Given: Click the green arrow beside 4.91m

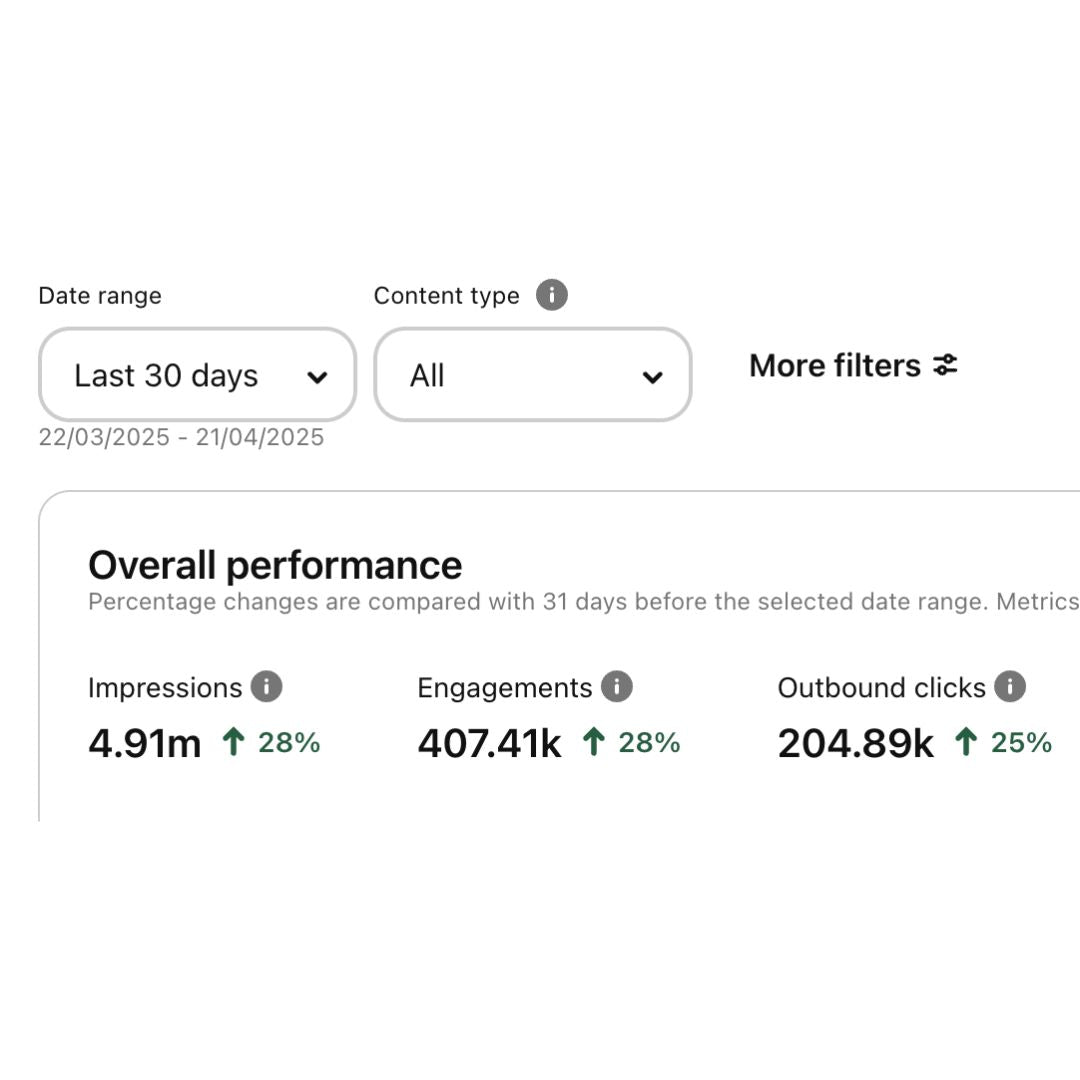Looking at the screenshot, I should pyautogui.click(x=233, y=742).
